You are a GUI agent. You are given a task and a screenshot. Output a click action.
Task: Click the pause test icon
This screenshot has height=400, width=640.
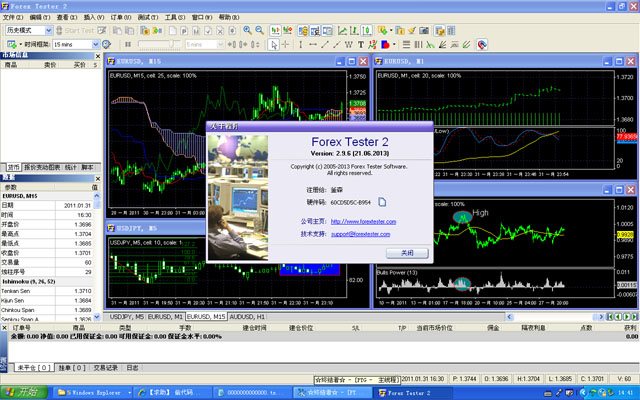coord(128,44)
